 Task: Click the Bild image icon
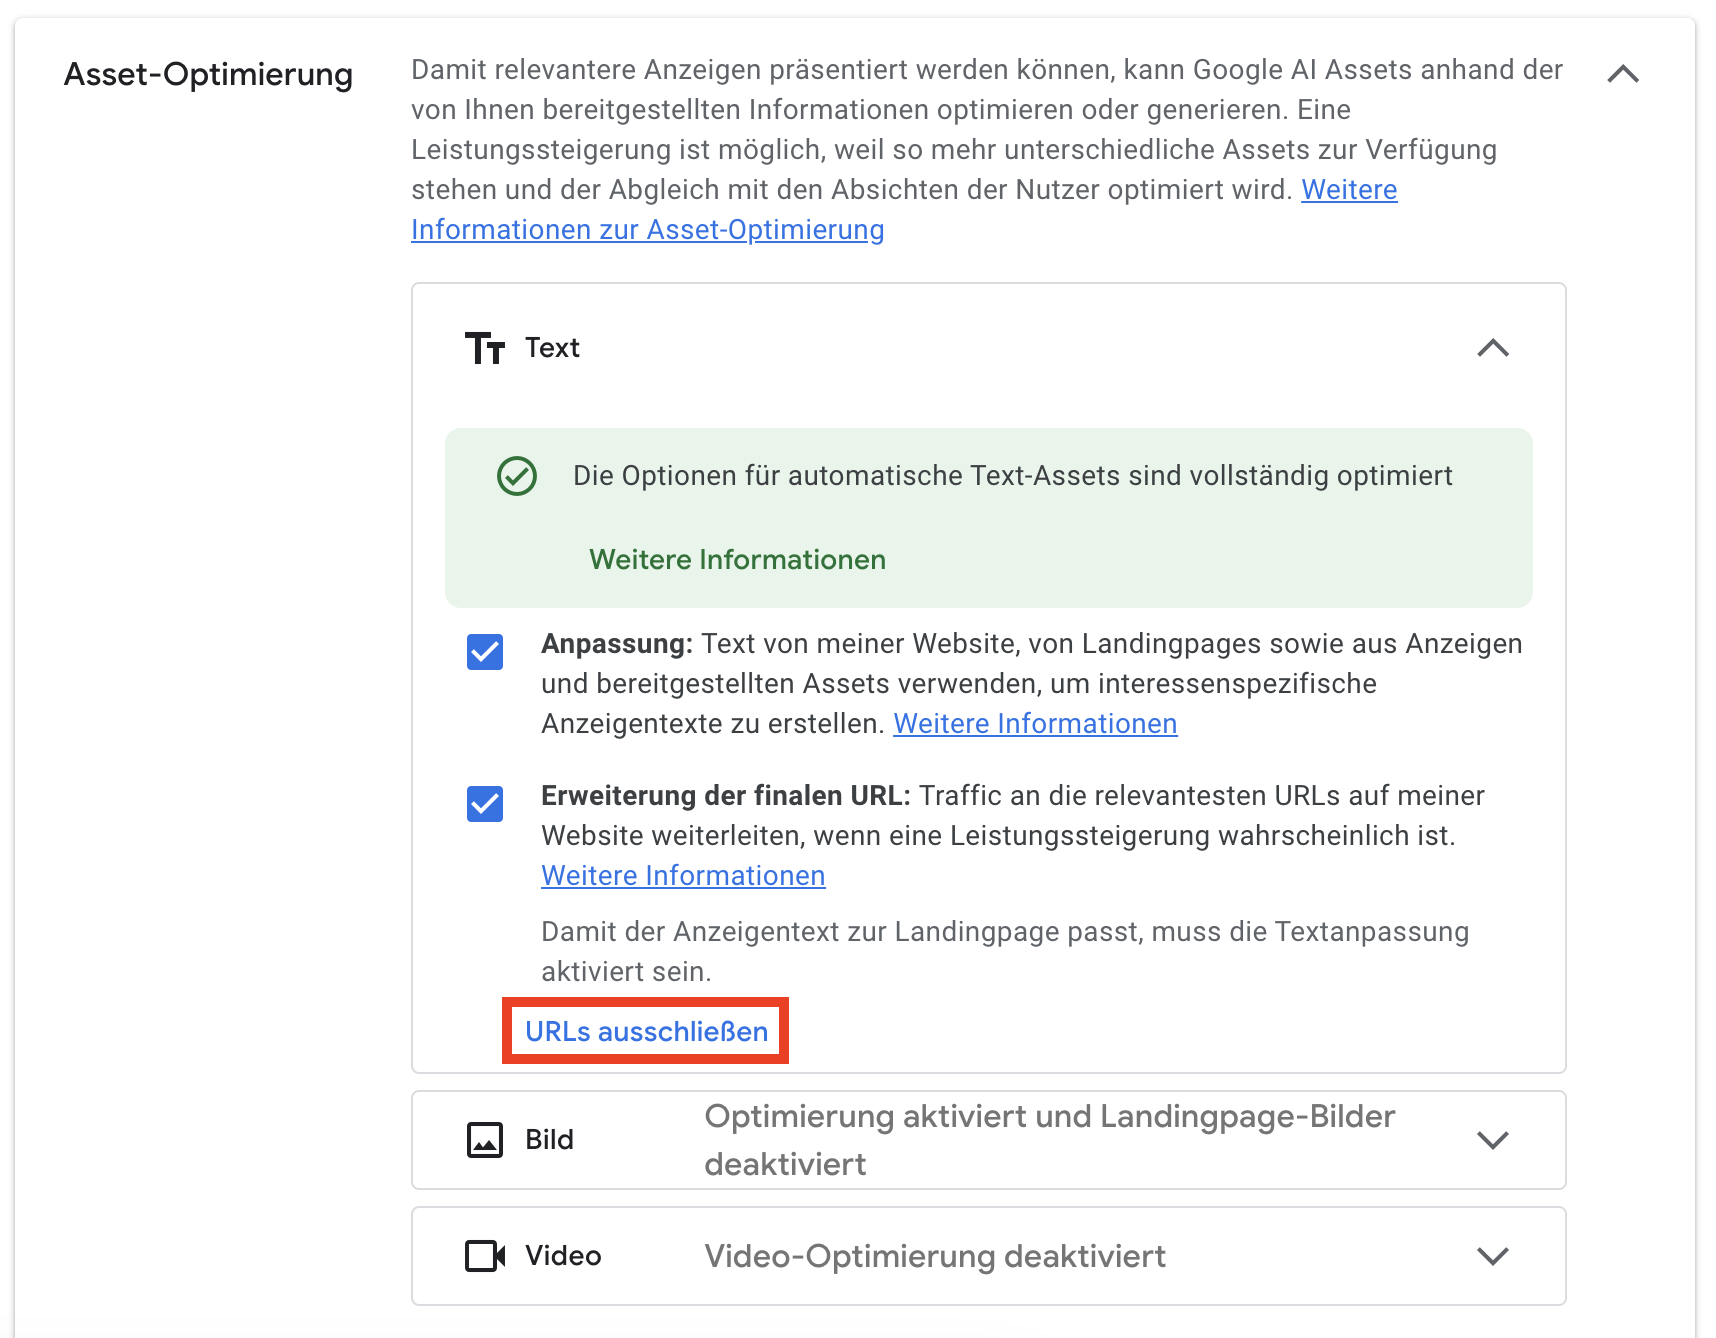click(x=485, y=1139)
